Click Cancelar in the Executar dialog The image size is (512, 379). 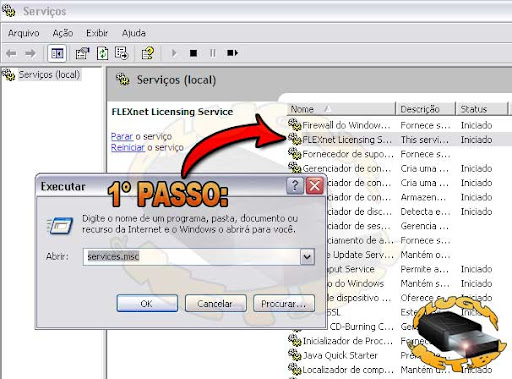coord(215,303)
